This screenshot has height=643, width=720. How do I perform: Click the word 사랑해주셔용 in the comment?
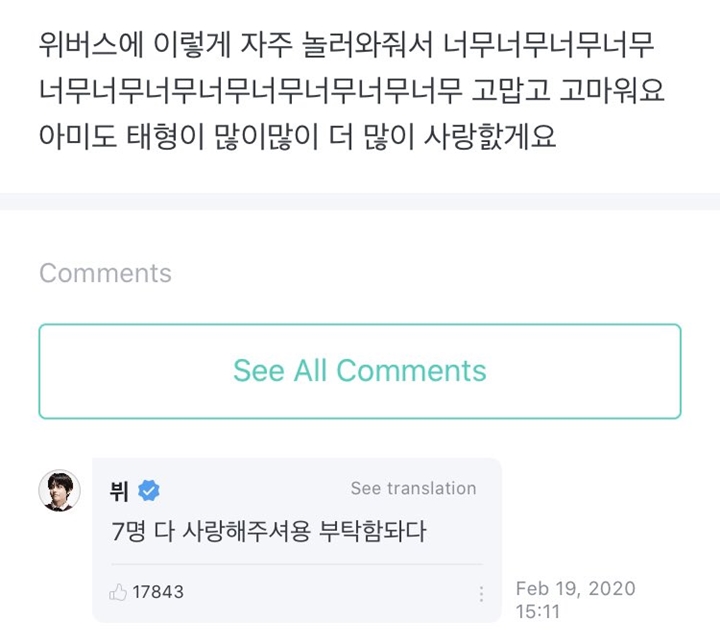231,532
